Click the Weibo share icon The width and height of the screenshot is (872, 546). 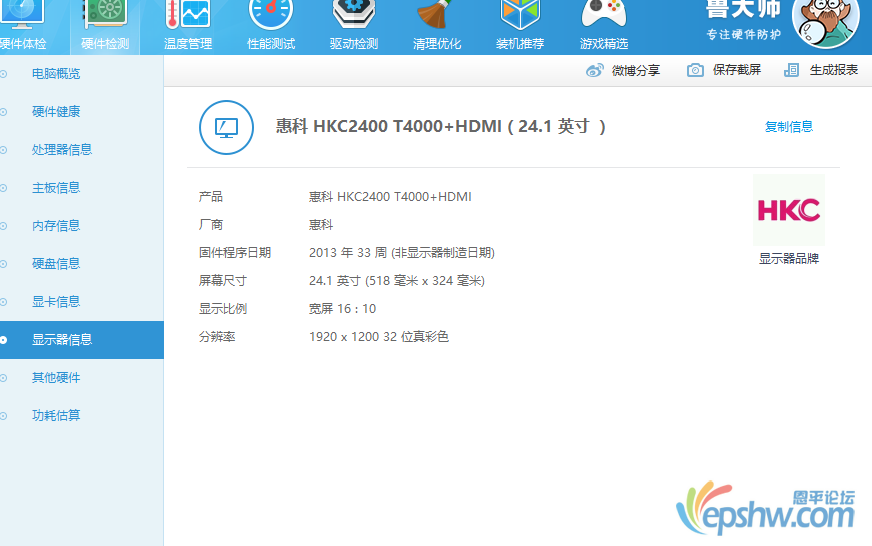(594, 70)
